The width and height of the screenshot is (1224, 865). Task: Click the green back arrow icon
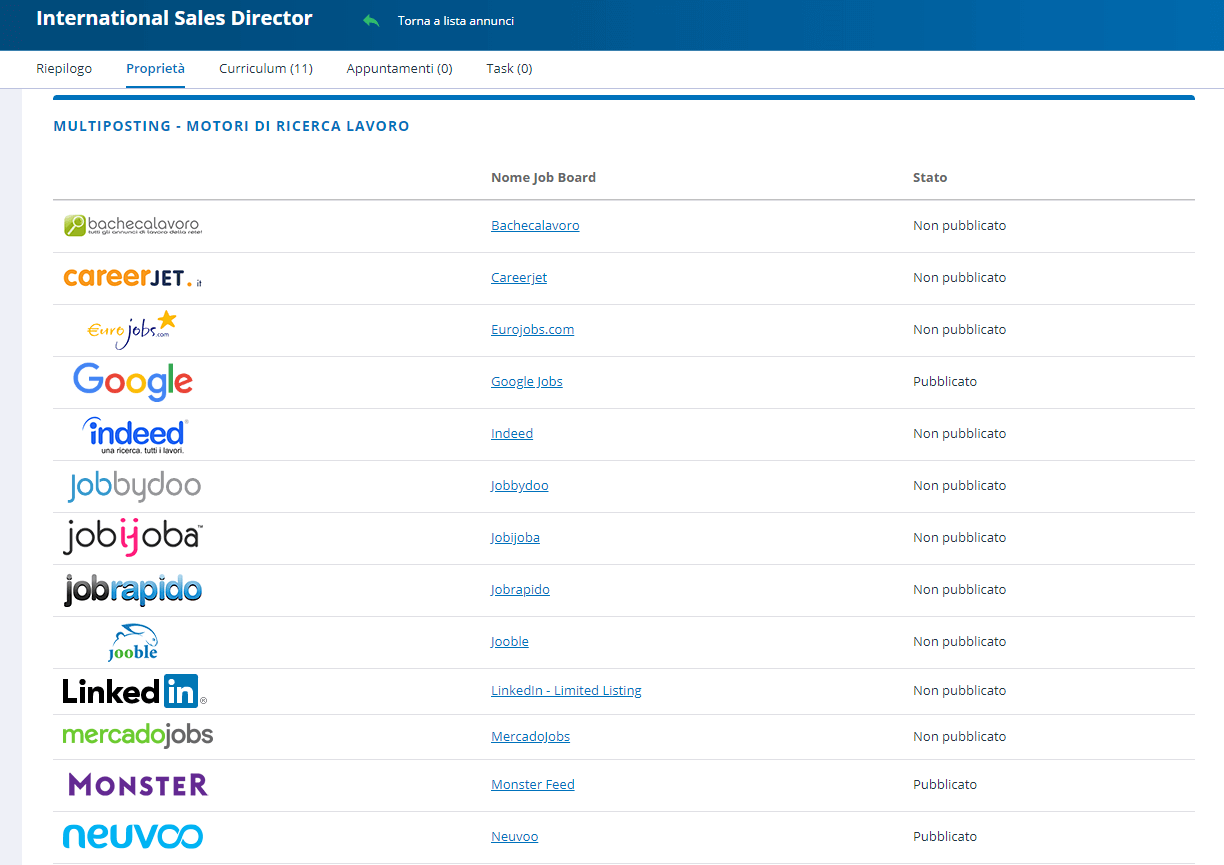point(371,21)
